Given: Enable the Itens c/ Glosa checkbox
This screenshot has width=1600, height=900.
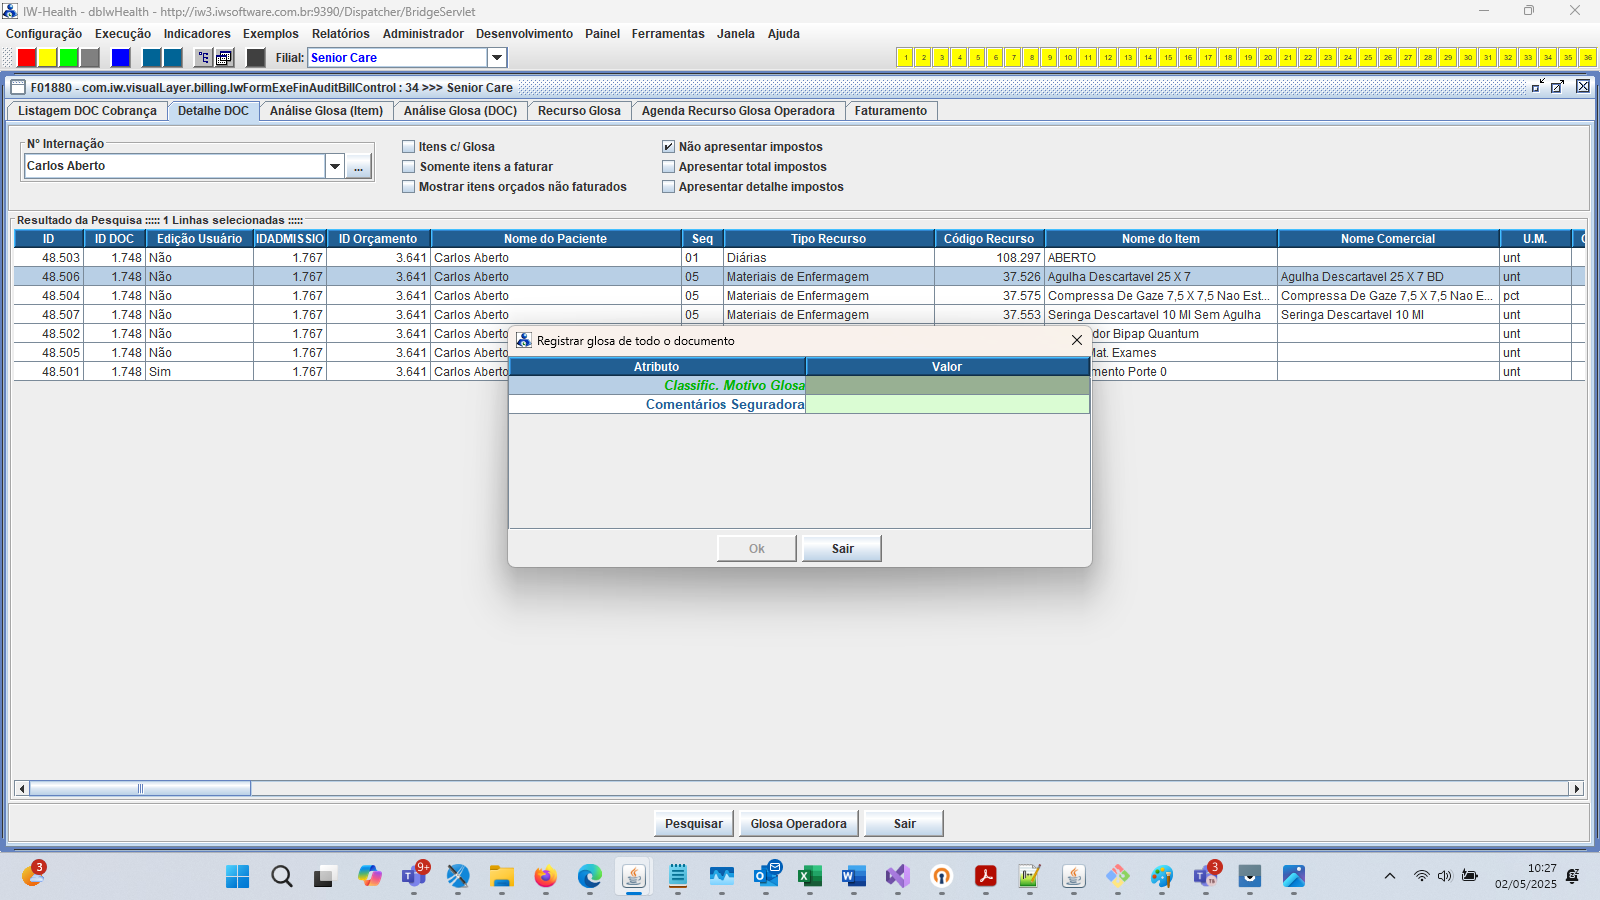Looking at the screenshot, I should click(x=409, y=147).
